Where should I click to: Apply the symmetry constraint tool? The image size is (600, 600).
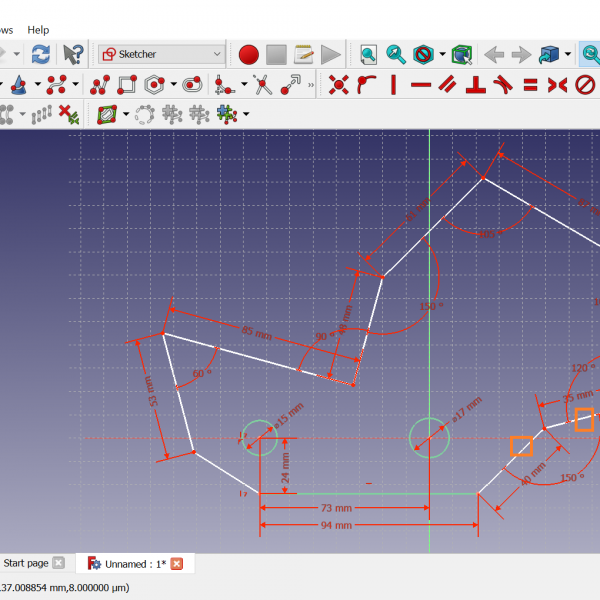coord(558,85)
